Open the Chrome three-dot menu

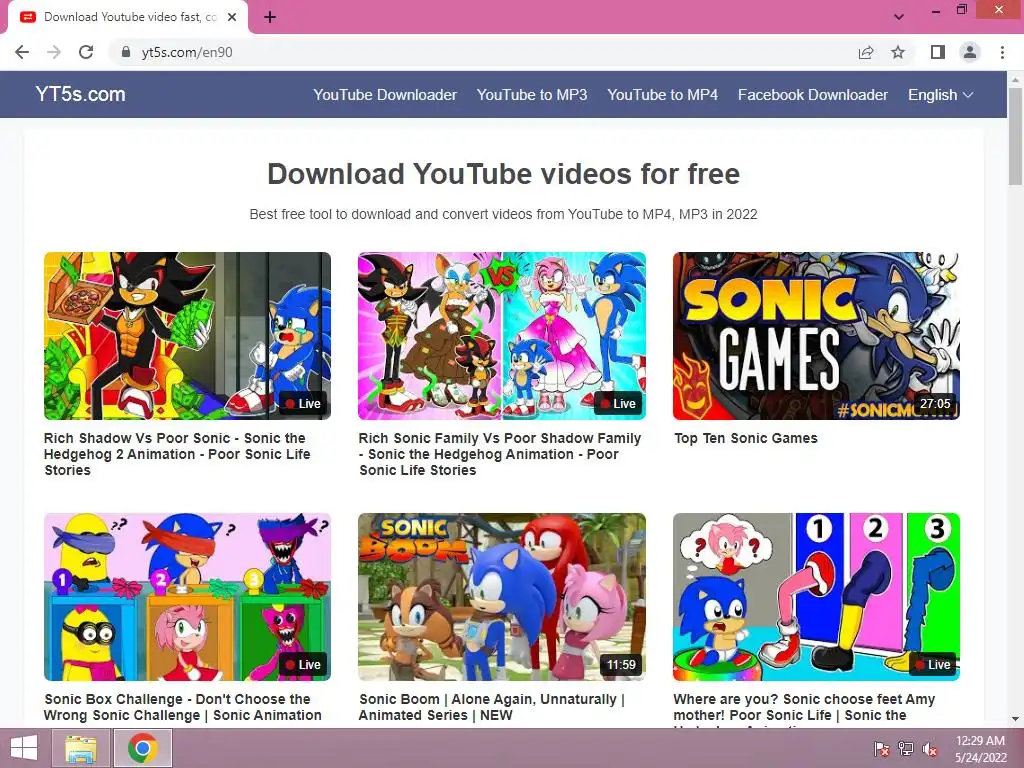coord(1002,52)
